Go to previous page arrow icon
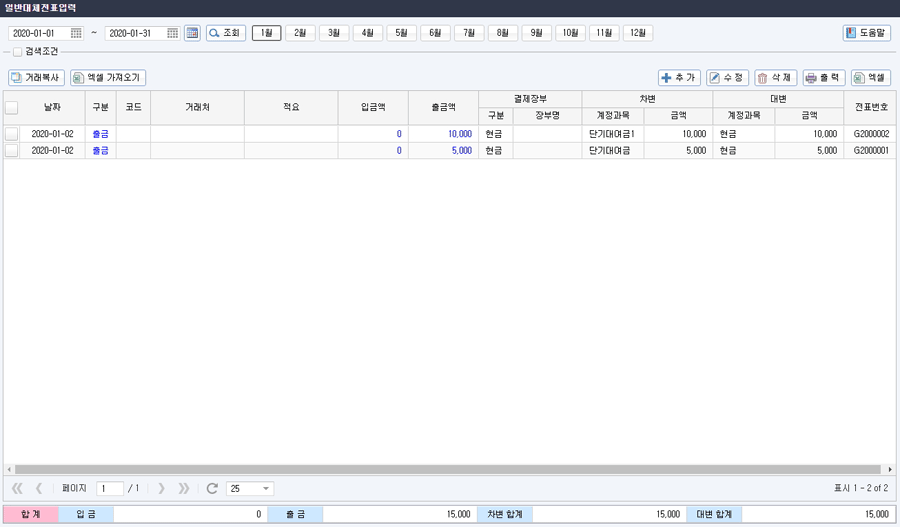This screenshot has height=527, width=900. 39,489
